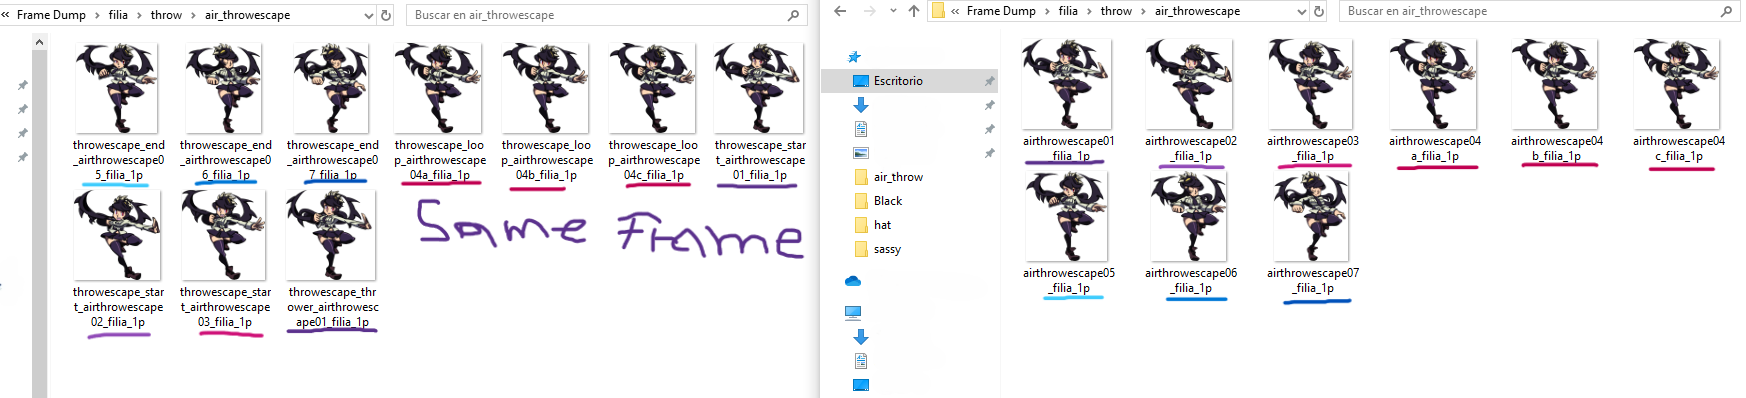Image resolution: width=1746 pixels, height=398 pixels.
Task: Click the This PC monitor icon
Action: coord(853,313)
